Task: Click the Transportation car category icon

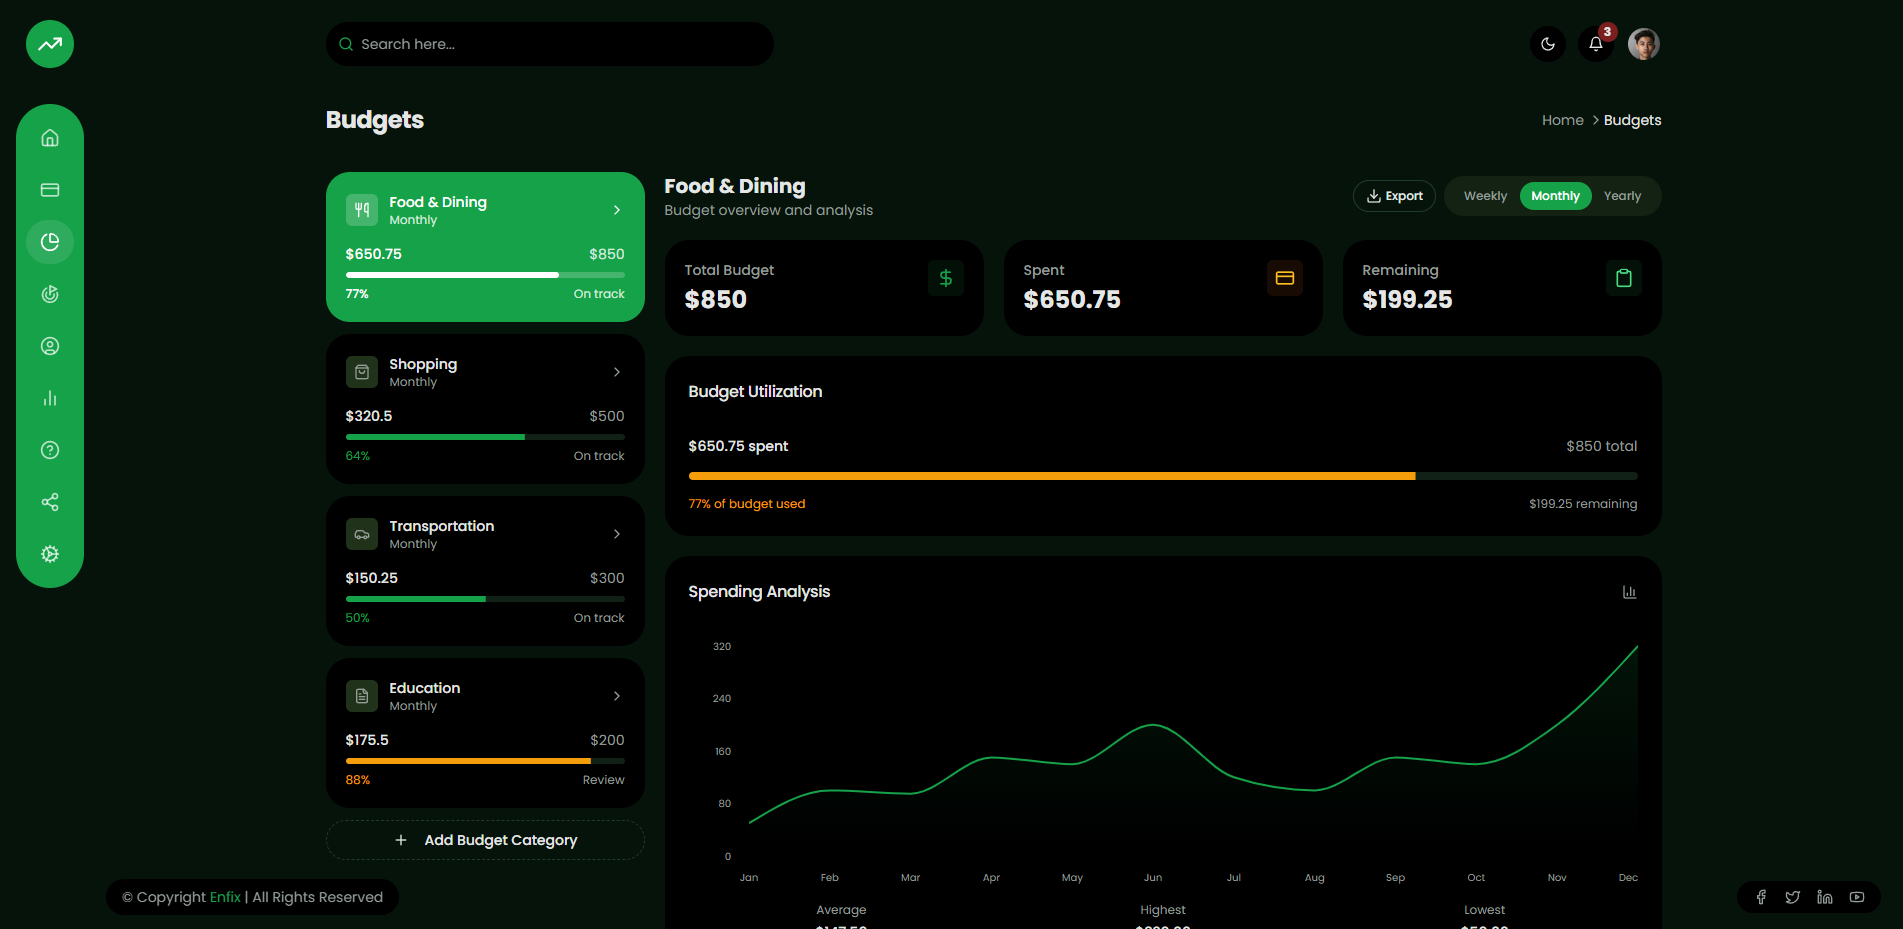Action: pos(362,534)
